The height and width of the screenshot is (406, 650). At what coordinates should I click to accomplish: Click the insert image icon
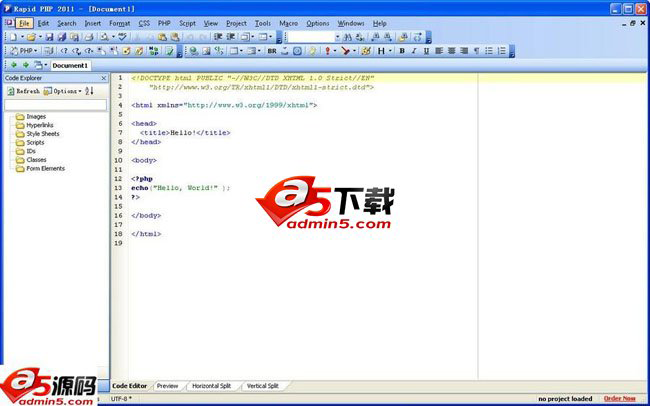click(206, 51)
